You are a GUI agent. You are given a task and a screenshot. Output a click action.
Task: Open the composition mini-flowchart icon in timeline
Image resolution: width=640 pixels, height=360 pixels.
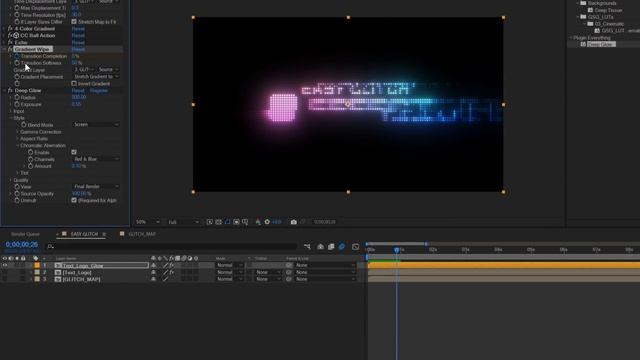coord(307,247)
